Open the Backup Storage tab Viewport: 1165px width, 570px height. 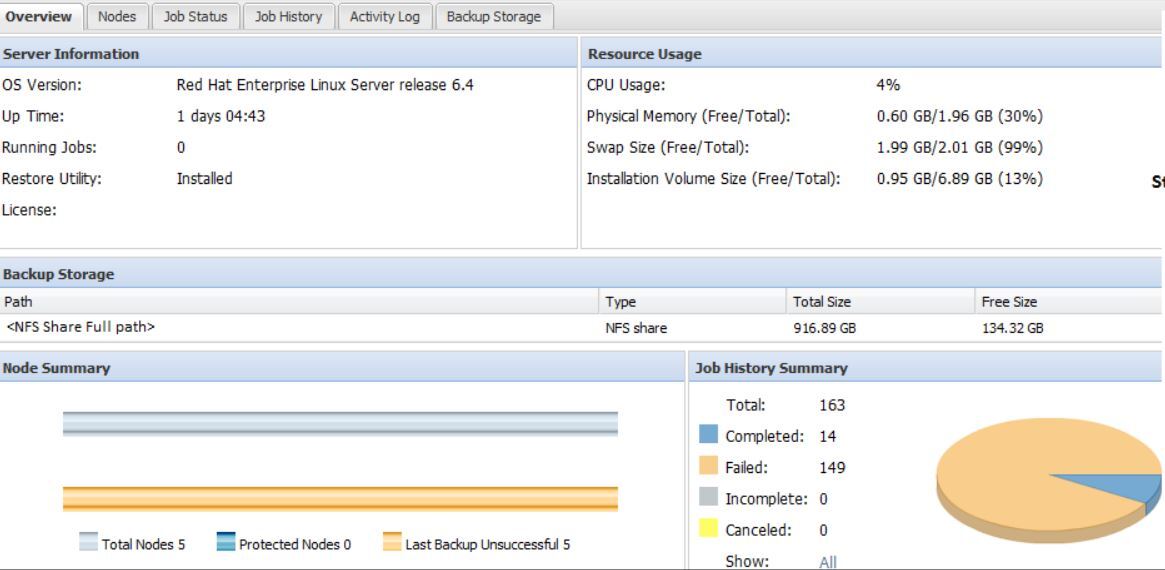tap(493, 16)
